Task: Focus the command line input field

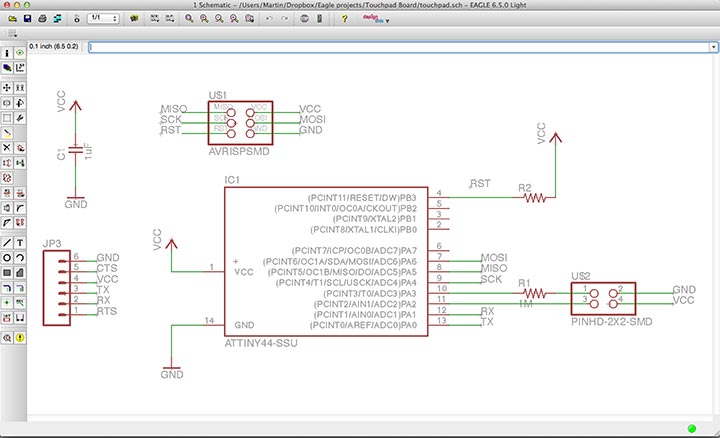Action: pos(399,47)
